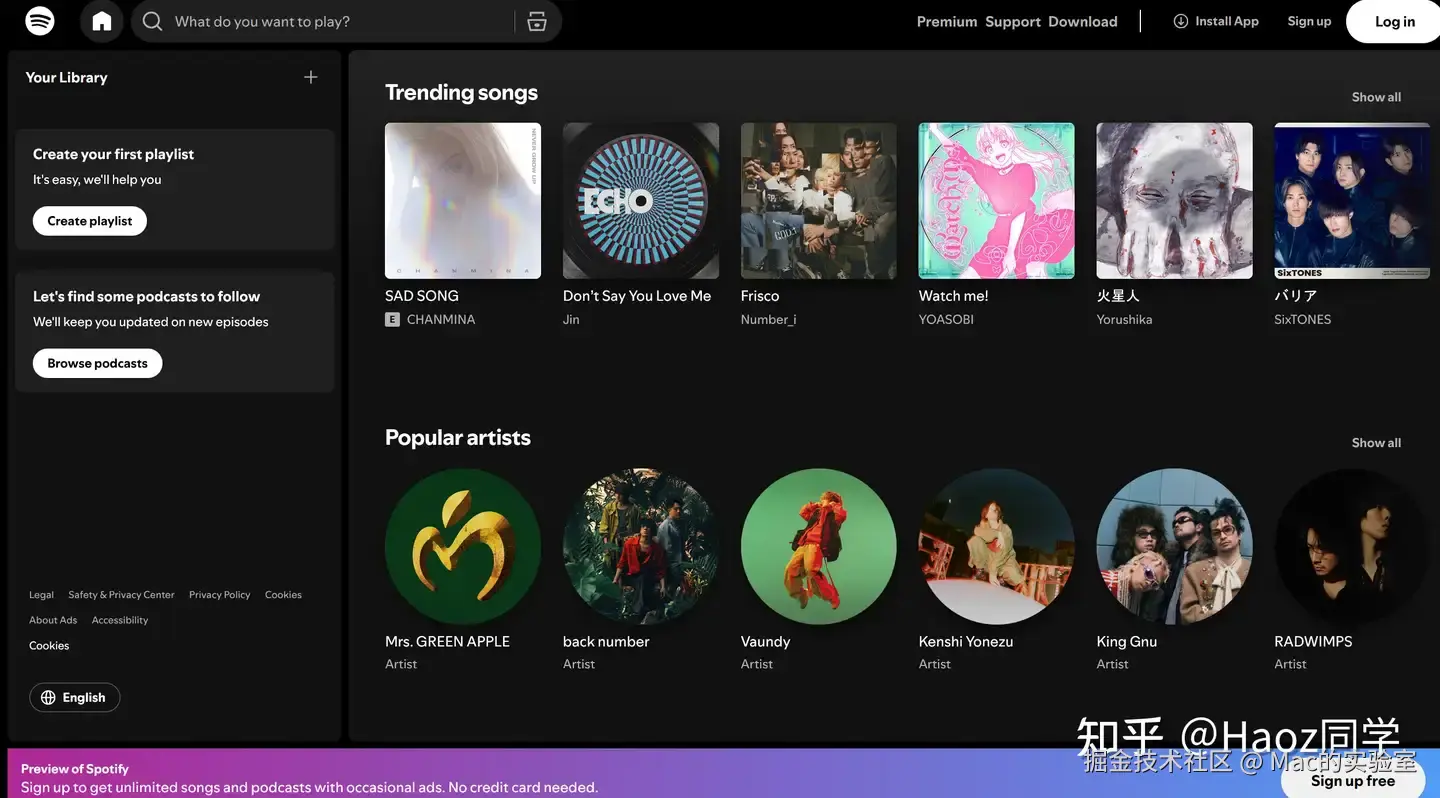
Task: Click the Mrs. GREEN APPLE name text
Action: 447,642
